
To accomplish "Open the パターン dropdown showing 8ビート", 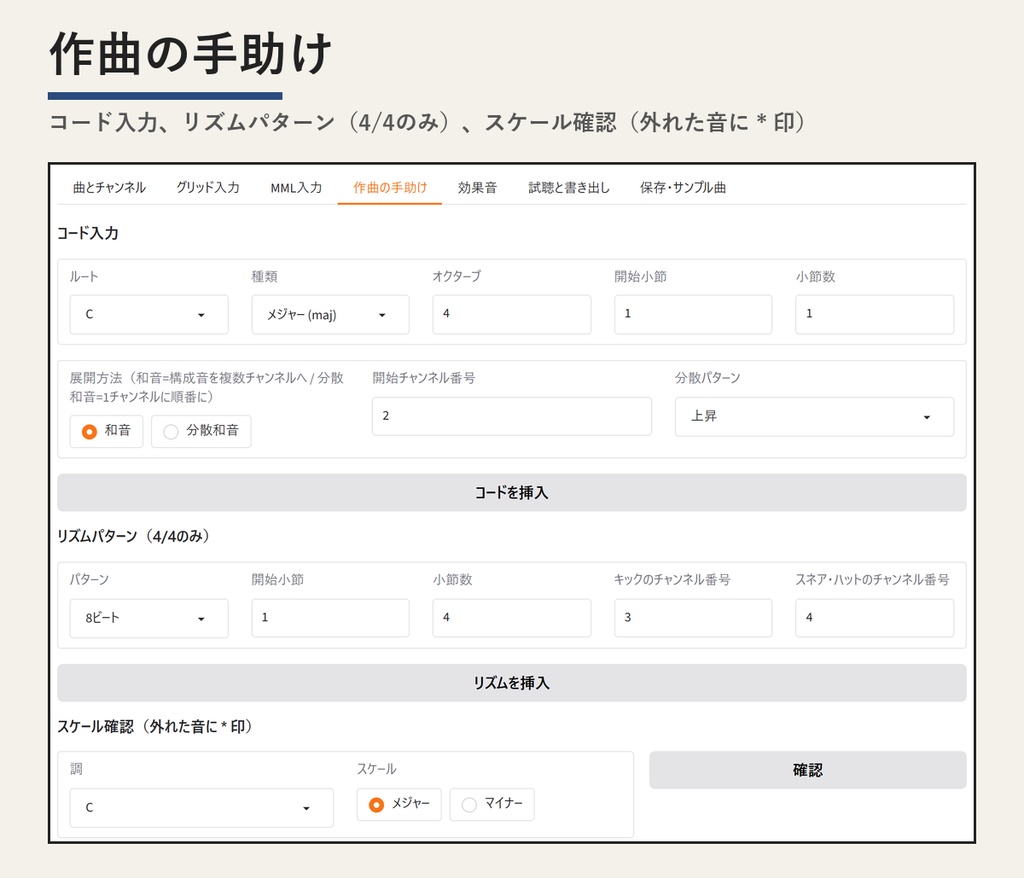I will tap(149, 618).
